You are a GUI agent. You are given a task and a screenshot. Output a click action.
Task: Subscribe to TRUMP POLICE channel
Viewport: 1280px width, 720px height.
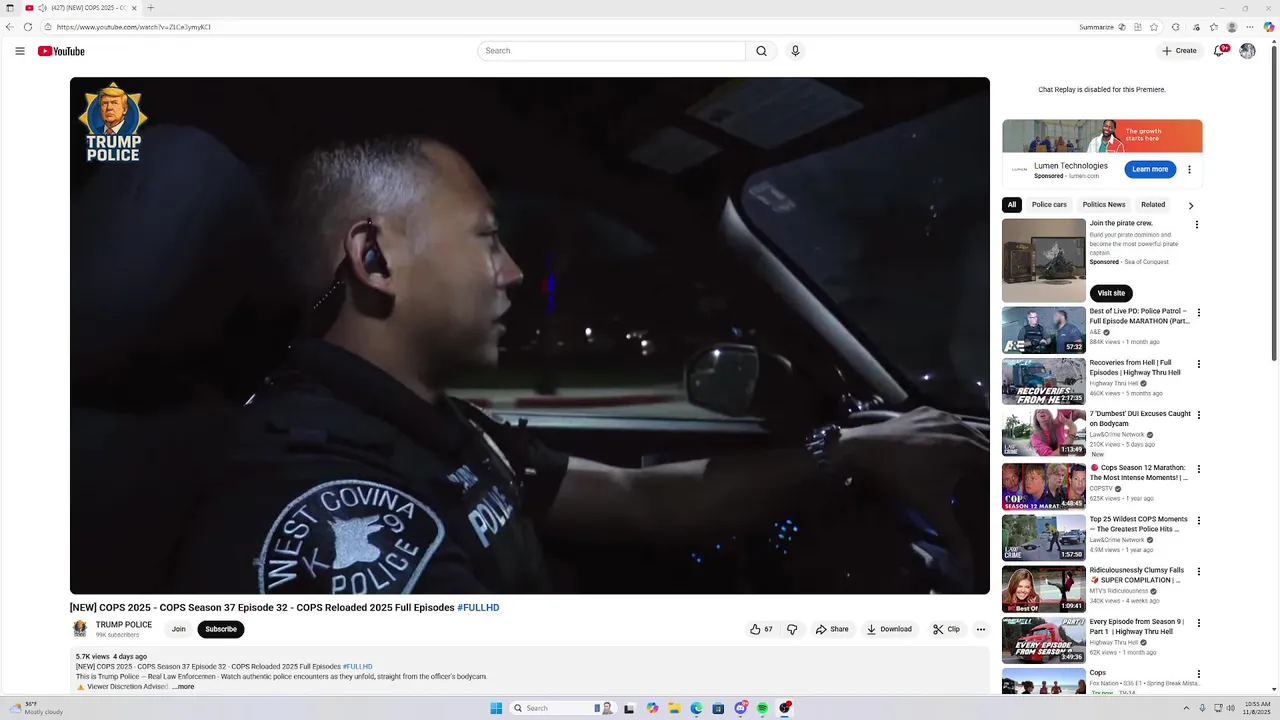coord(221,629)
